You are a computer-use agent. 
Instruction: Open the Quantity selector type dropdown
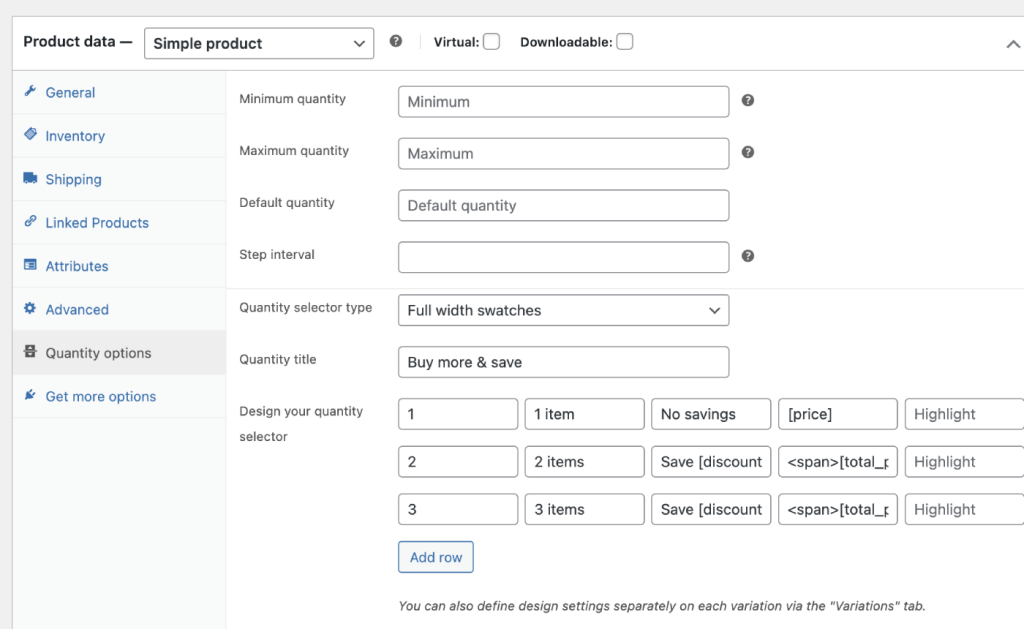563,310
